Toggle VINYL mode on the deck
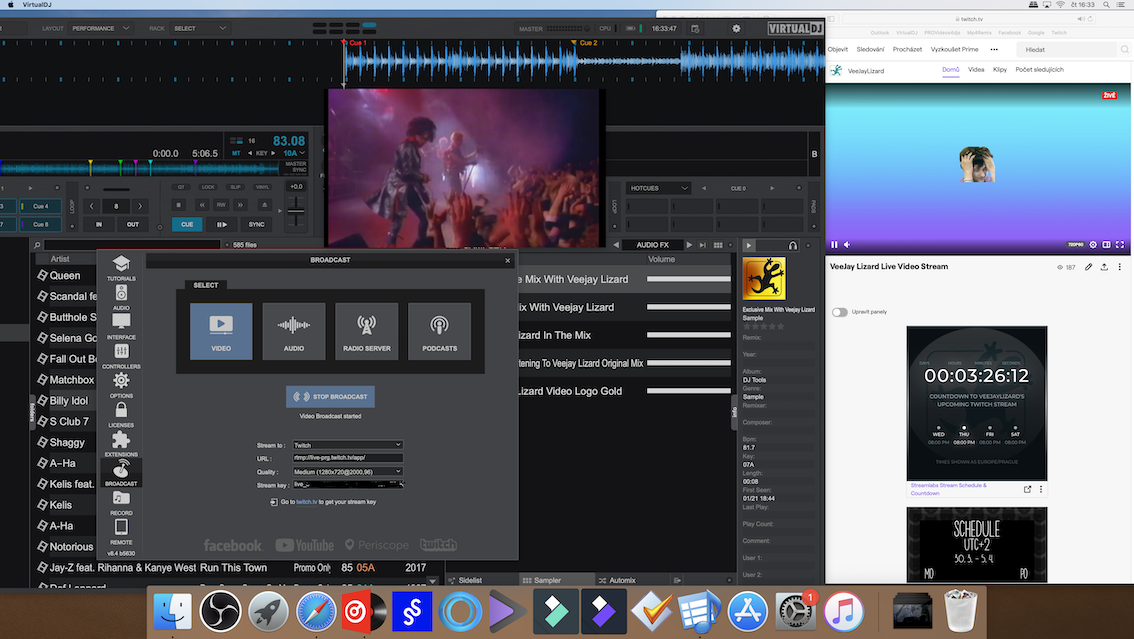The width and height of the screenshot is (1134, 639). tap(262, 187)
